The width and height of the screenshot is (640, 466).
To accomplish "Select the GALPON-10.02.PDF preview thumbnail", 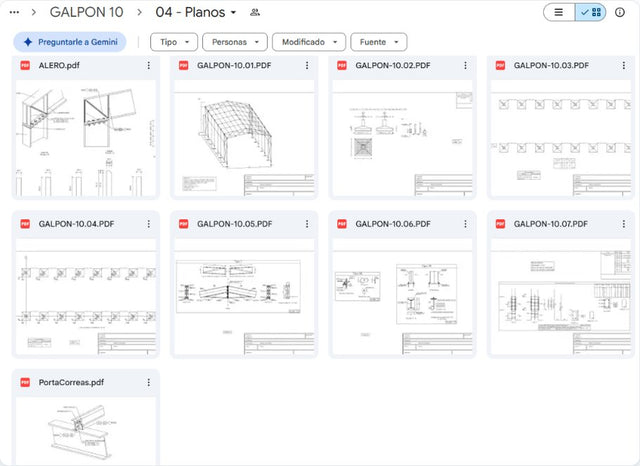I will point(402,138).
